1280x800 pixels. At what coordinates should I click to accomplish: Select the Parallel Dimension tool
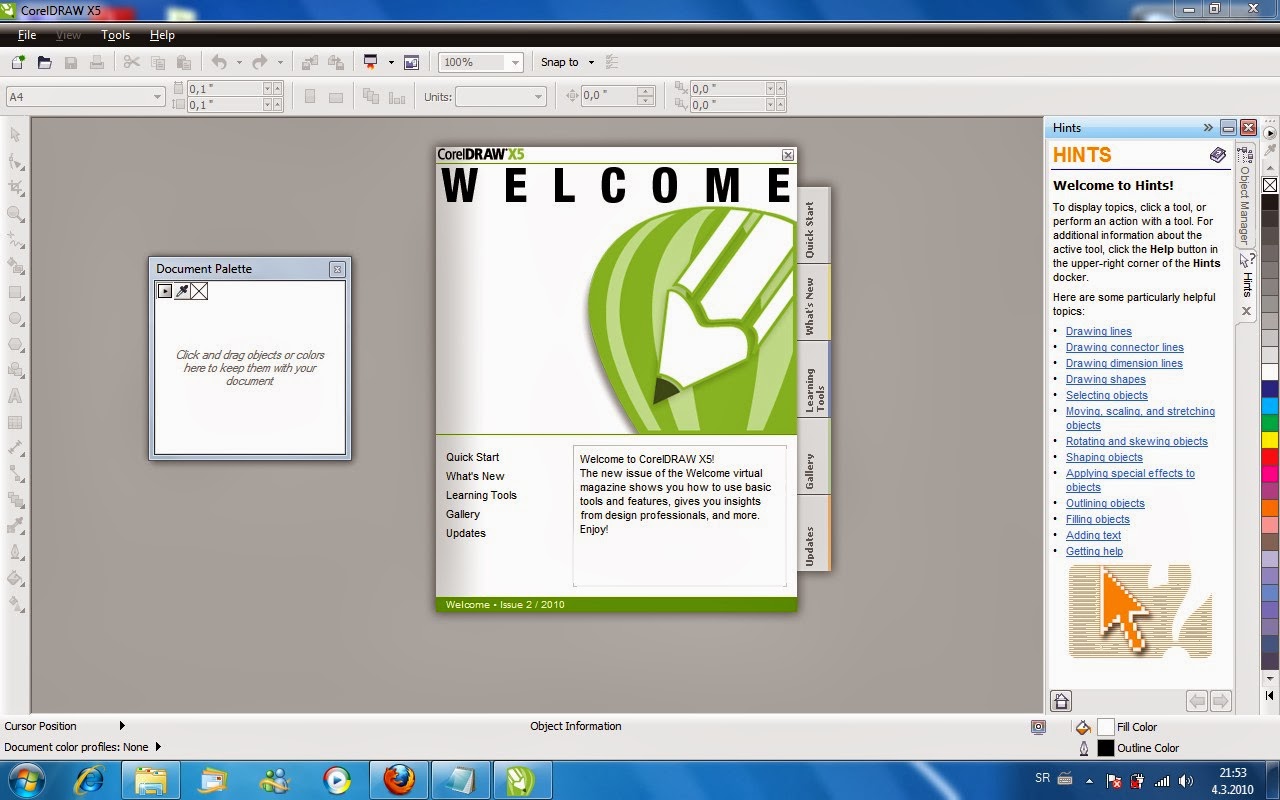click(15, 448)
